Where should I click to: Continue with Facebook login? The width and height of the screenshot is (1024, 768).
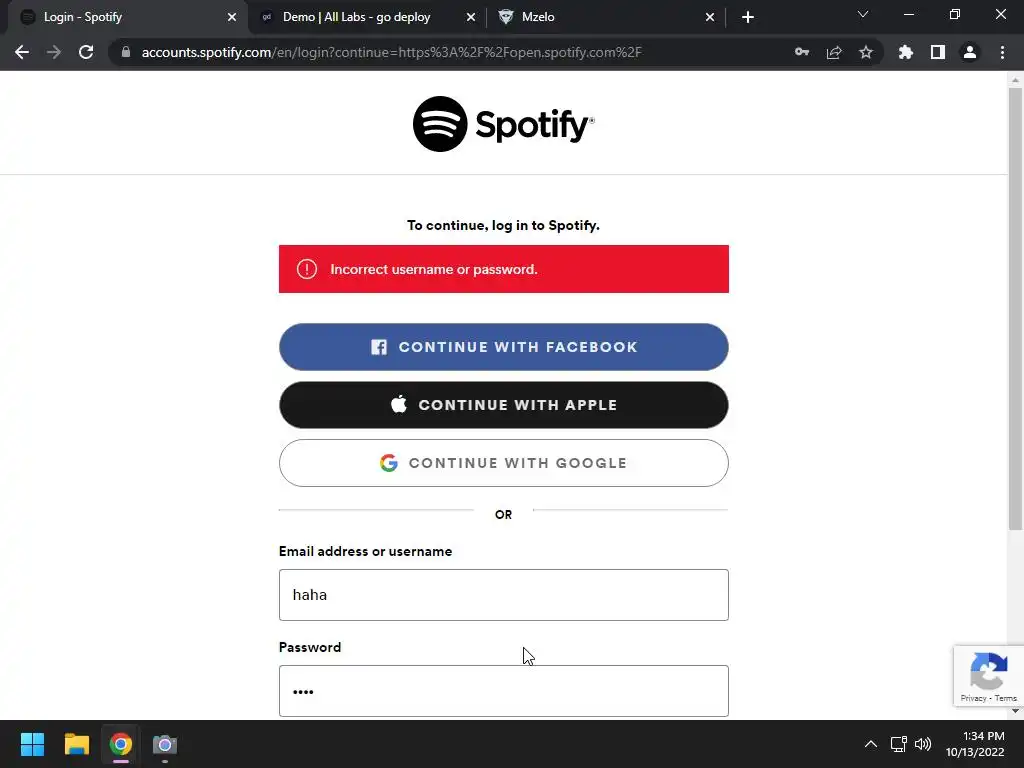point(504,347)
